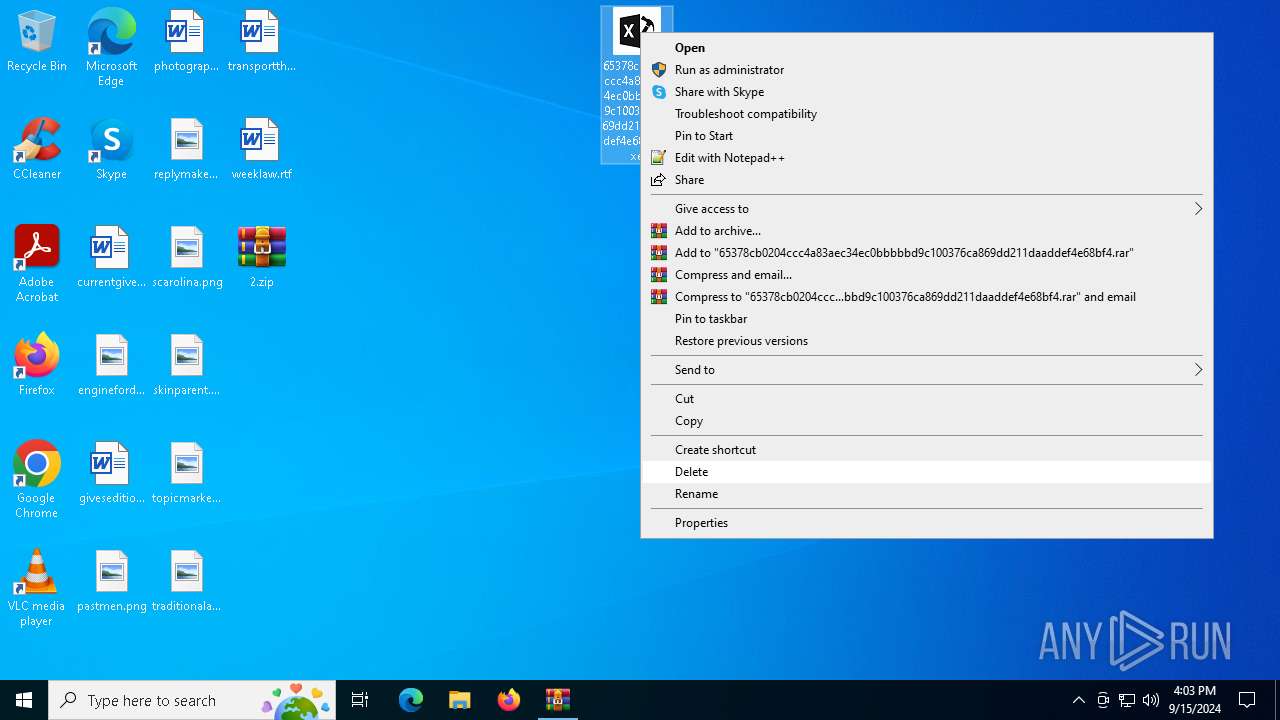Choose Rename in the context menu
This screenshot has height=720, width=1280.
pyautogui.click(x=927, y=494)
